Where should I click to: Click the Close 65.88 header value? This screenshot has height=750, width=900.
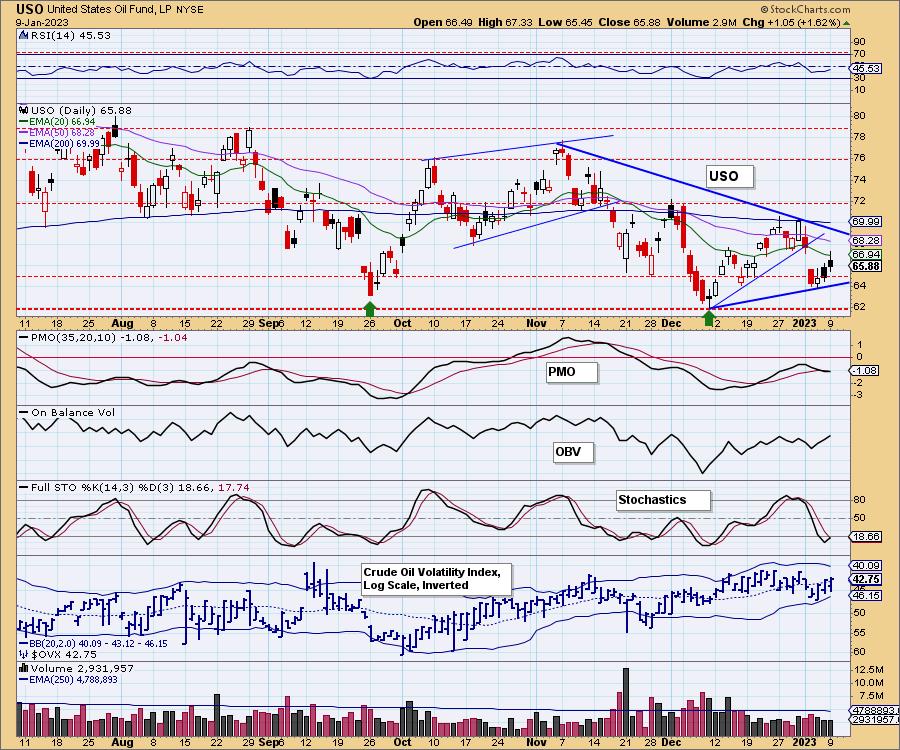coord(629,22)
